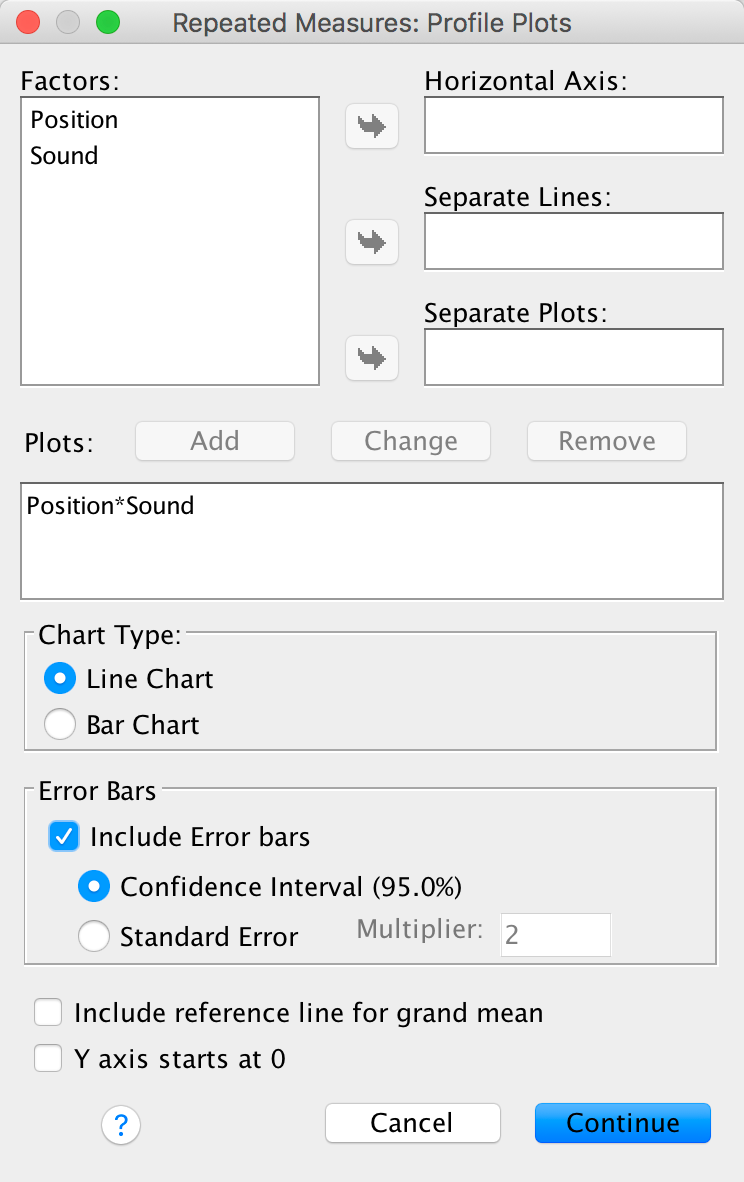Select Confidence Interval (95.0%) option

(x=95, y=886)
